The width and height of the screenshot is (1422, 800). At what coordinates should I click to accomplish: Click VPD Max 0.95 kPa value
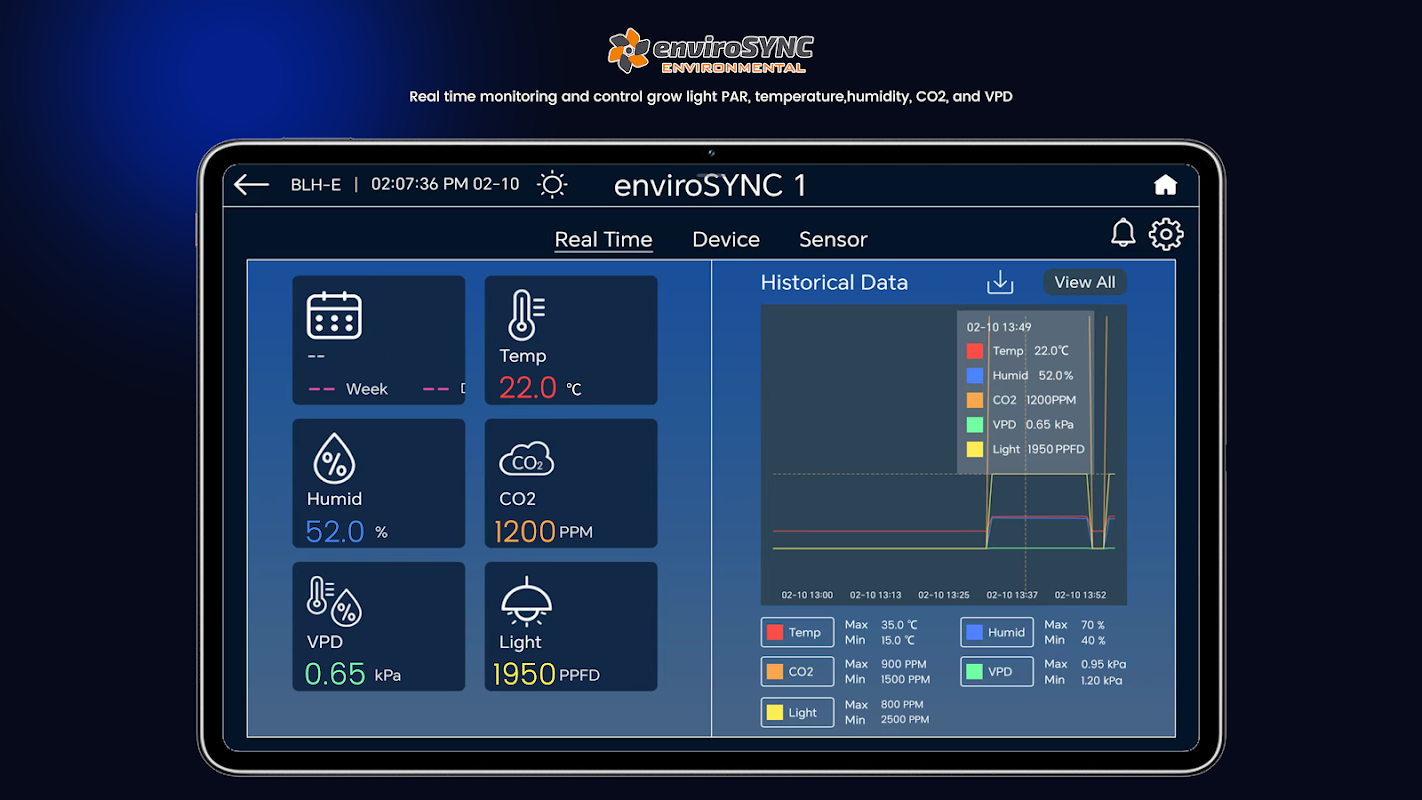1103,664
